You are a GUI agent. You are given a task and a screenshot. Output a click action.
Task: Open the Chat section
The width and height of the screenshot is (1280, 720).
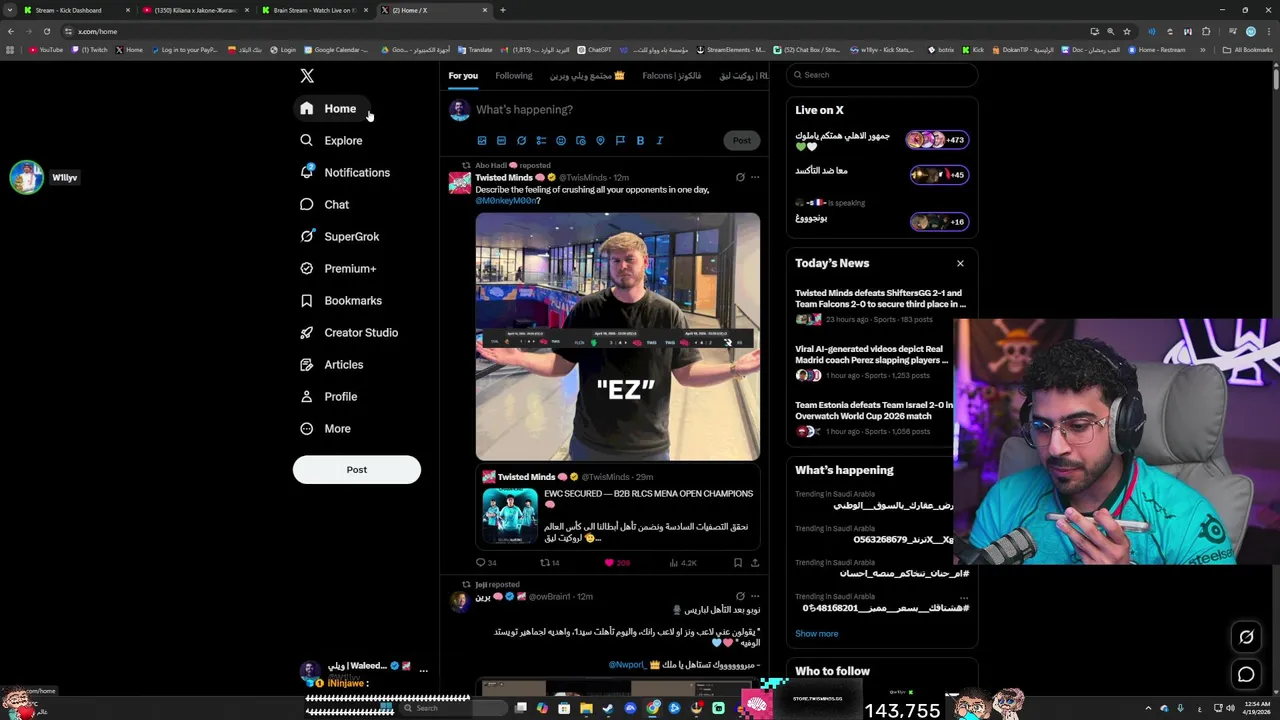pyautogui.click(x=325, y=204)
